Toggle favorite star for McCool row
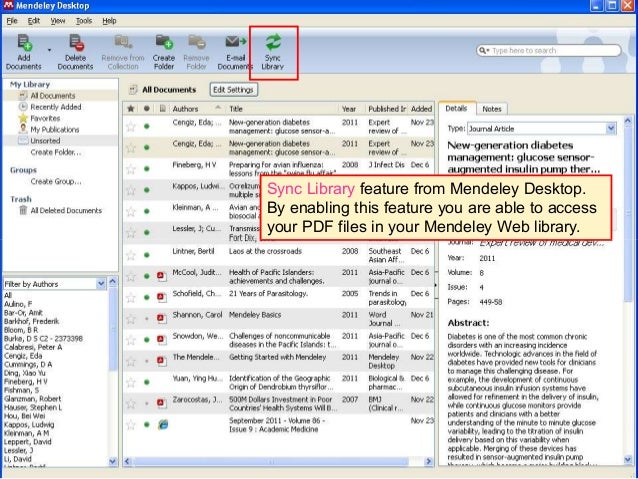The height and width of the screenshot is (479, 638). tap(131, 276)
